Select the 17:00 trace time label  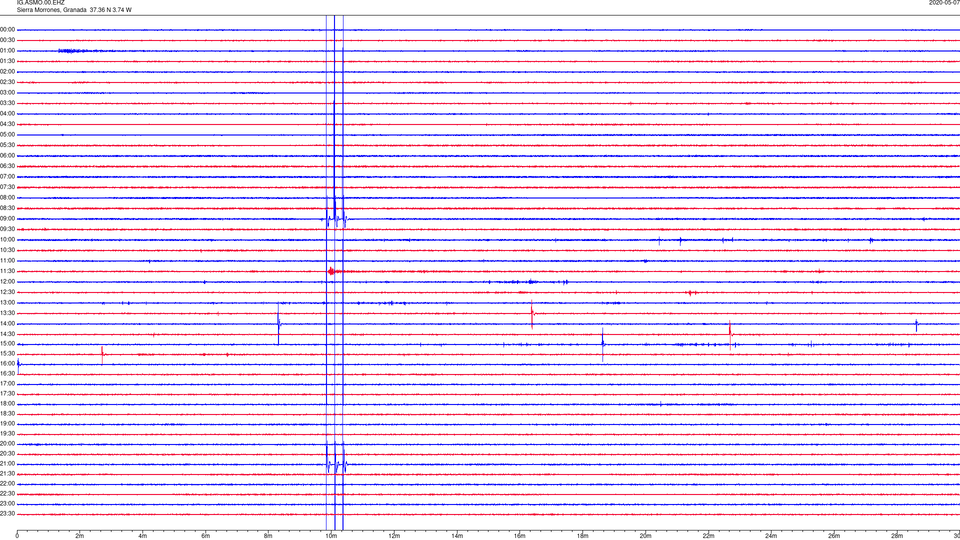coord(7,383)
